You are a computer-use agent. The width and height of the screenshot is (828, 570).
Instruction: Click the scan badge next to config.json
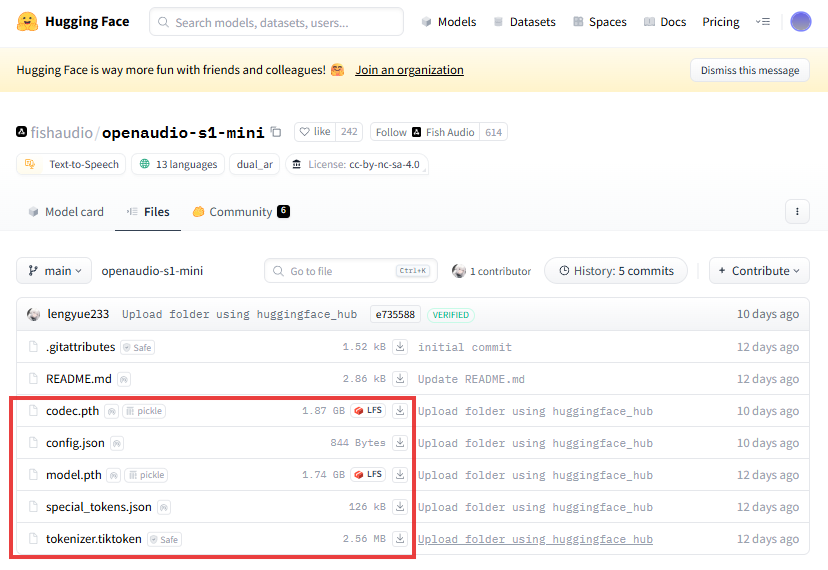[x=117, y=443]
